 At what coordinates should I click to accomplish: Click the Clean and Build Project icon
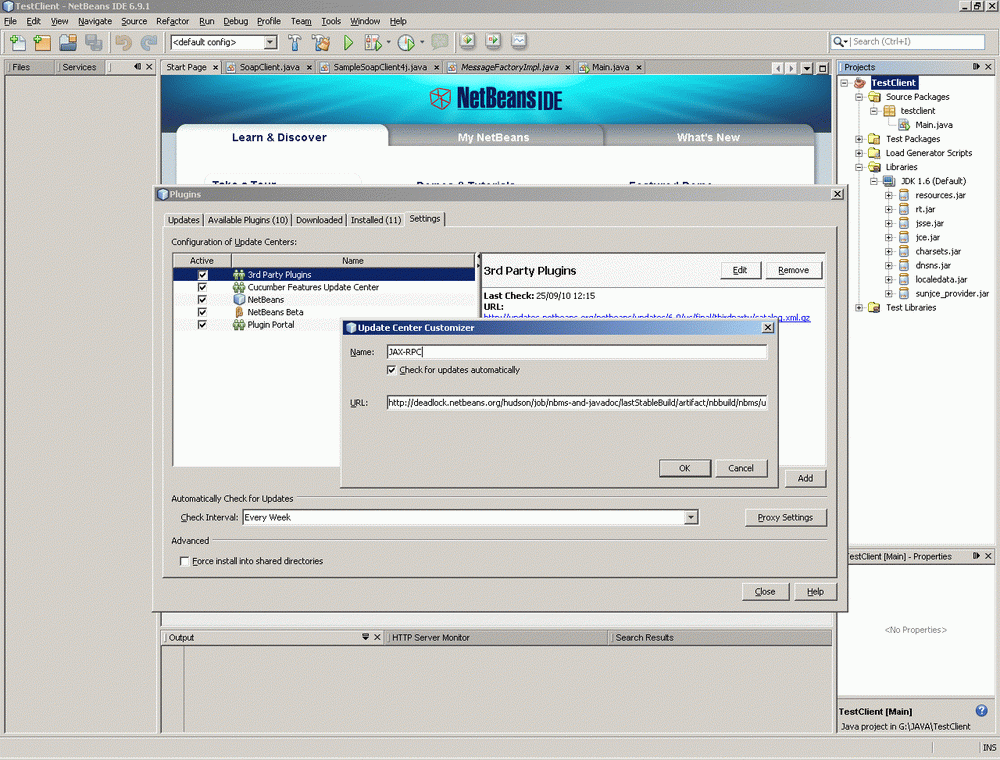[x=321, y=43]
